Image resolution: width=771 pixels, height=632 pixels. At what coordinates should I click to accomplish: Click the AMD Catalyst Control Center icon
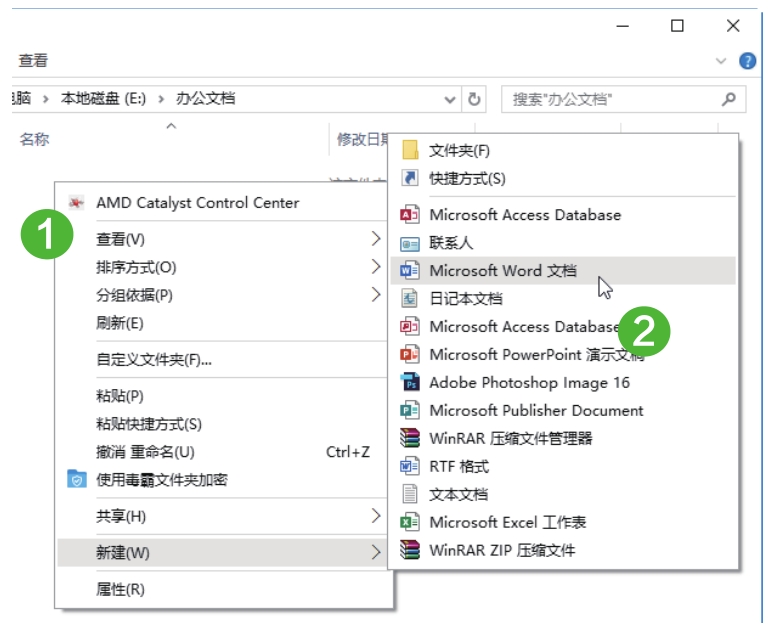76,203
